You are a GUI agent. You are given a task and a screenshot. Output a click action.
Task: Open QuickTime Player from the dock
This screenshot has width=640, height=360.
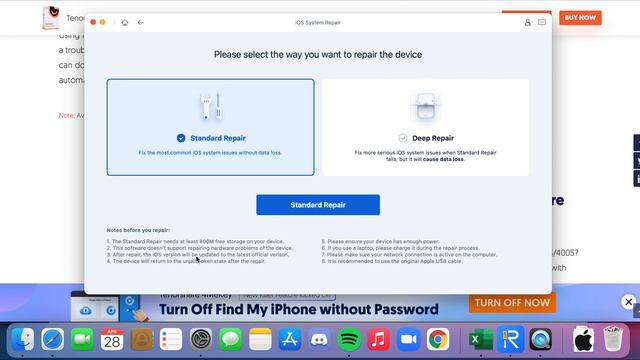[x=541, y=339]
